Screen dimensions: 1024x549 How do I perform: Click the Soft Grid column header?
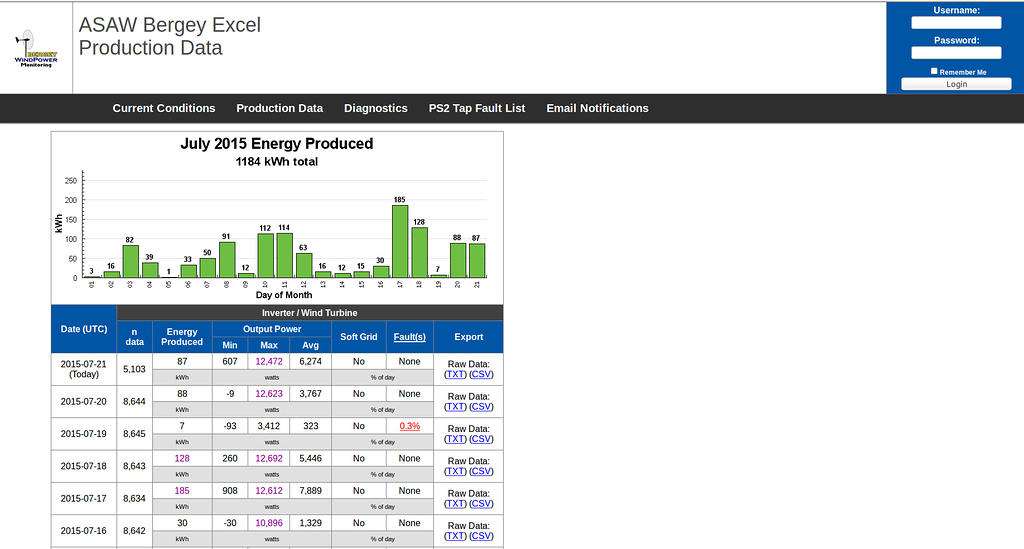click(x=359, y=337)
